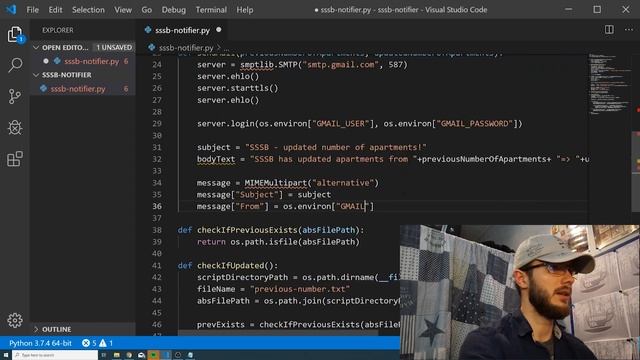640x360 pixels.
Task: Open the Help menu
Action: 244,10
